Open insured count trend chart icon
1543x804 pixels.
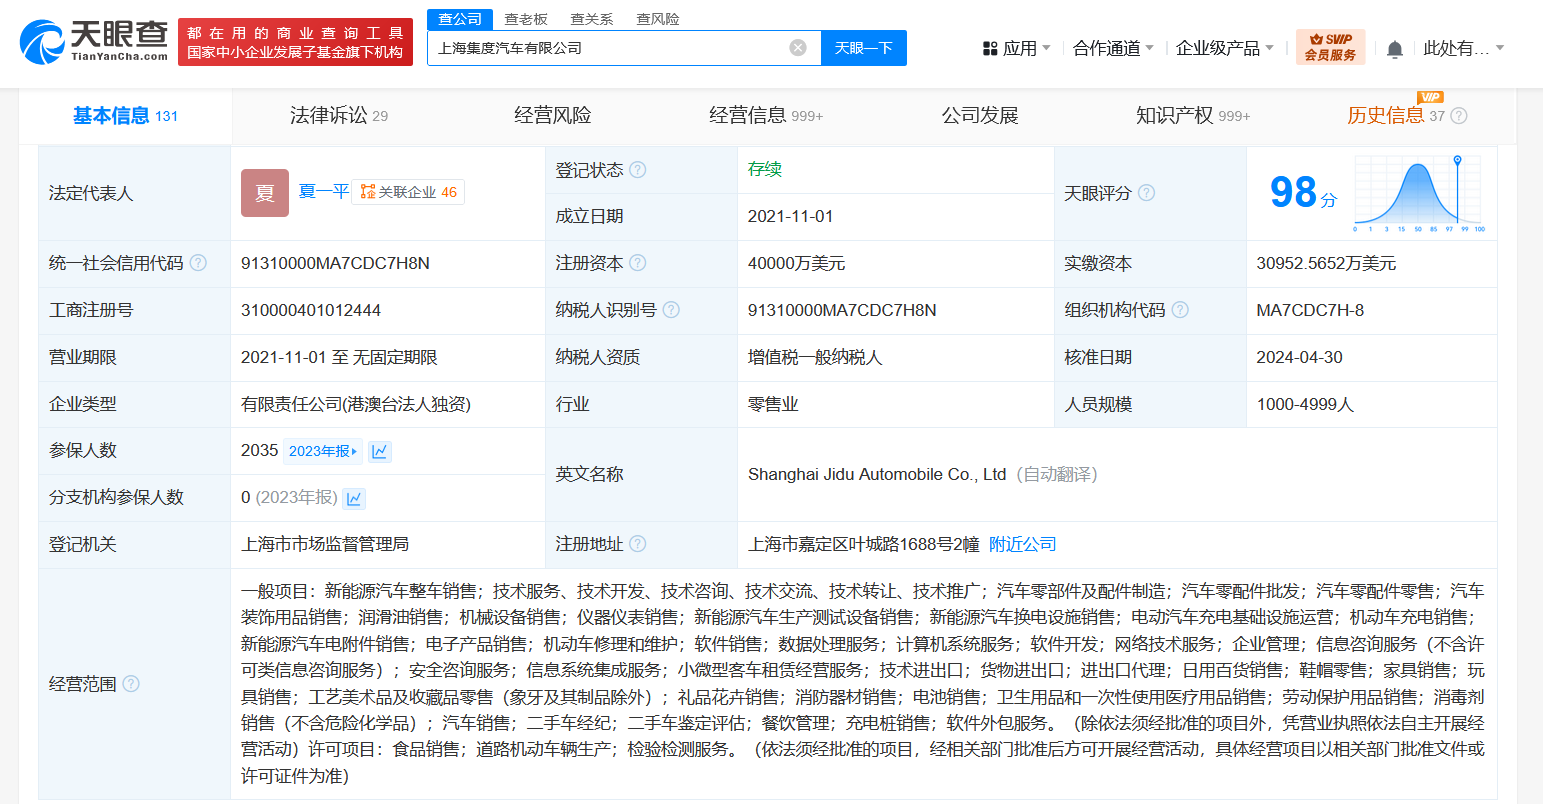click(379, 451)
